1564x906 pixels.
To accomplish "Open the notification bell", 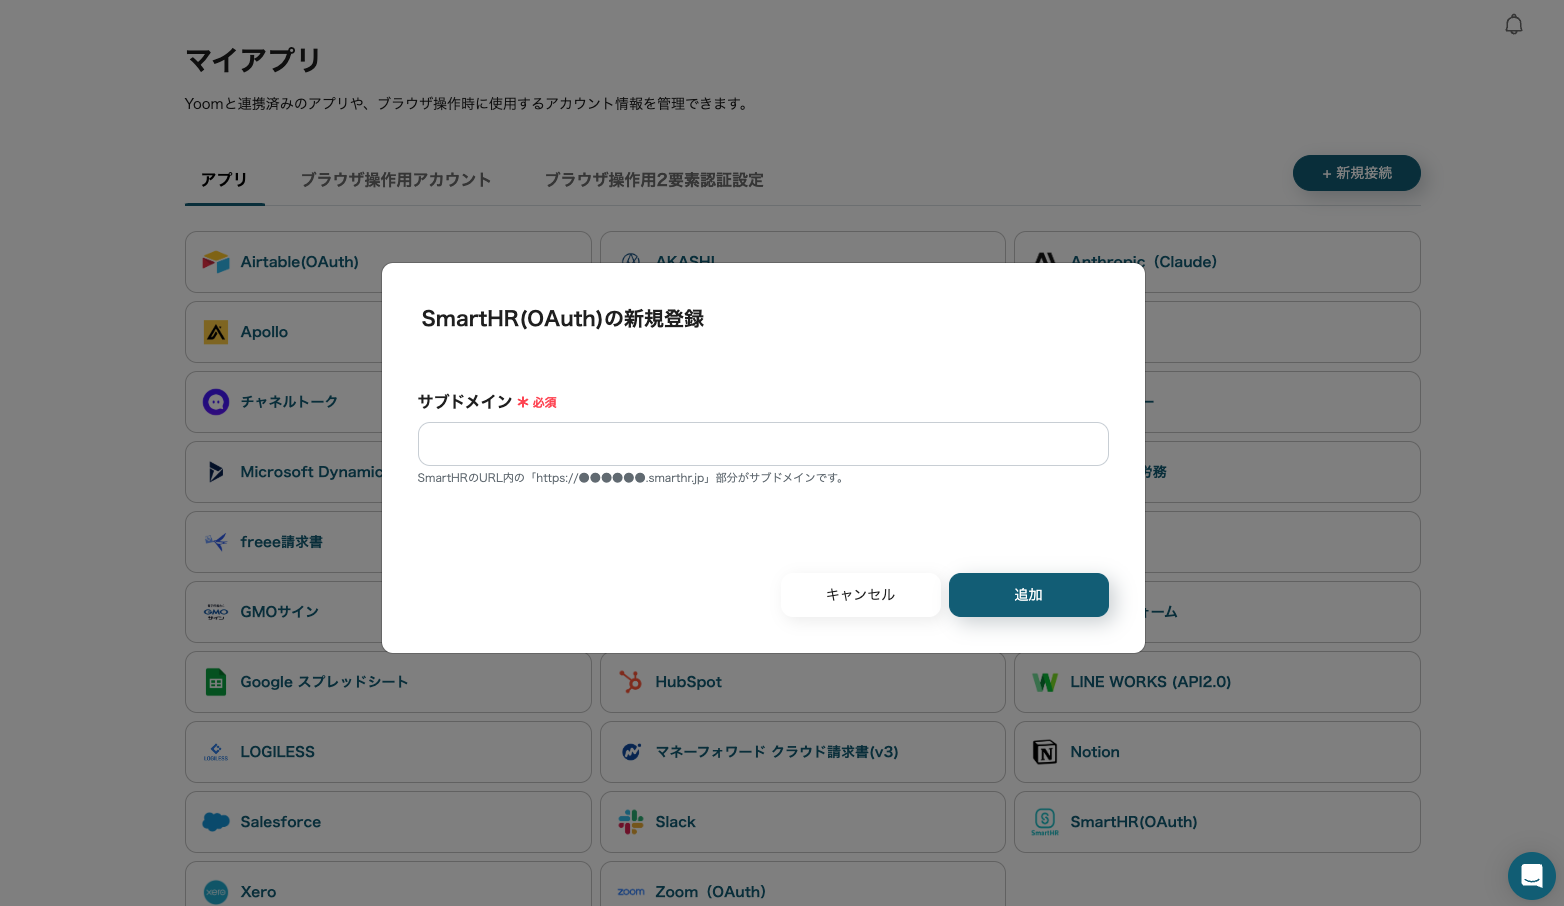I will pos(1514,24).
